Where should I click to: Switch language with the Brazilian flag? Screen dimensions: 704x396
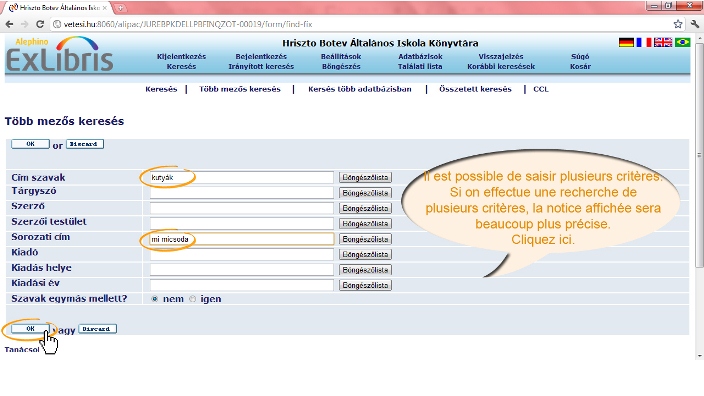point(682,42)
